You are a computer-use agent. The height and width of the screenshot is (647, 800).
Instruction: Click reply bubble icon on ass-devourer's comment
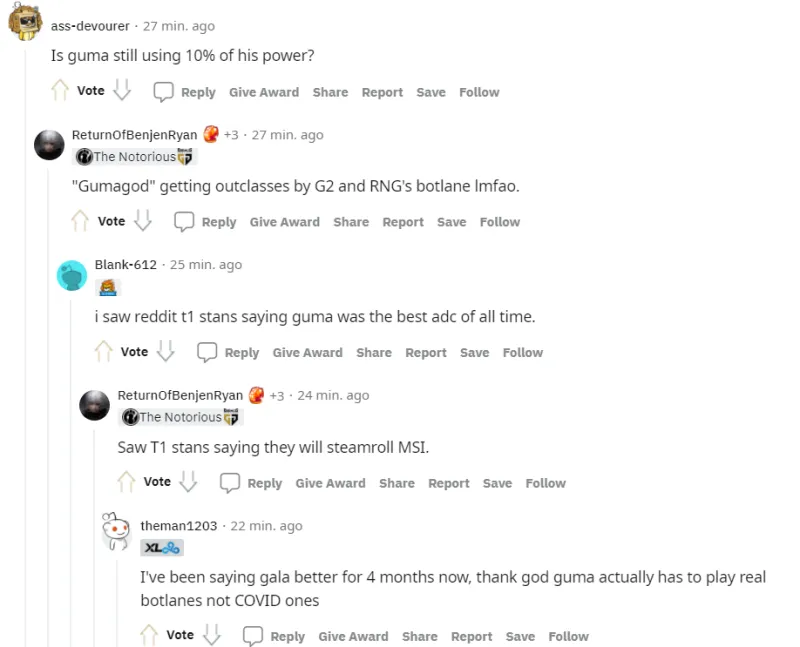[x=163, y=92]
